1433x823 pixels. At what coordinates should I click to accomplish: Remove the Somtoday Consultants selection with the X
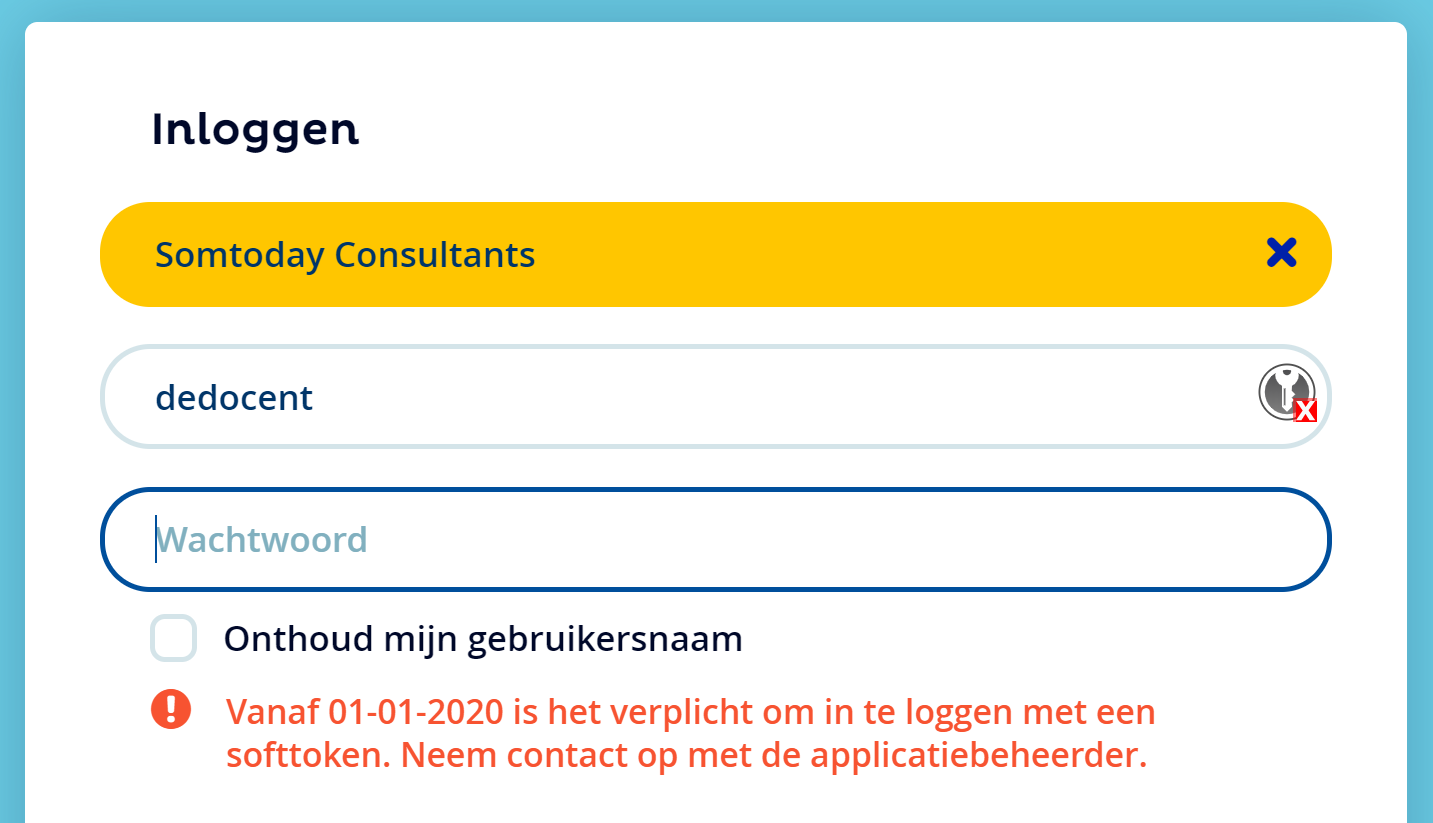(x=1281, y=254)
